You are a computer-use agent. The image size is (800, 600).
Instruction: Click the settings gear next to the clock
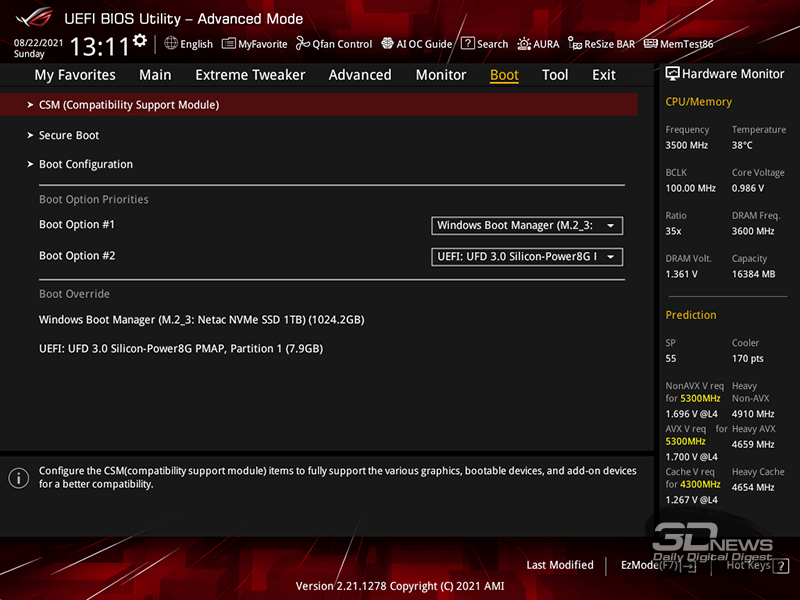tap(140, 41)
